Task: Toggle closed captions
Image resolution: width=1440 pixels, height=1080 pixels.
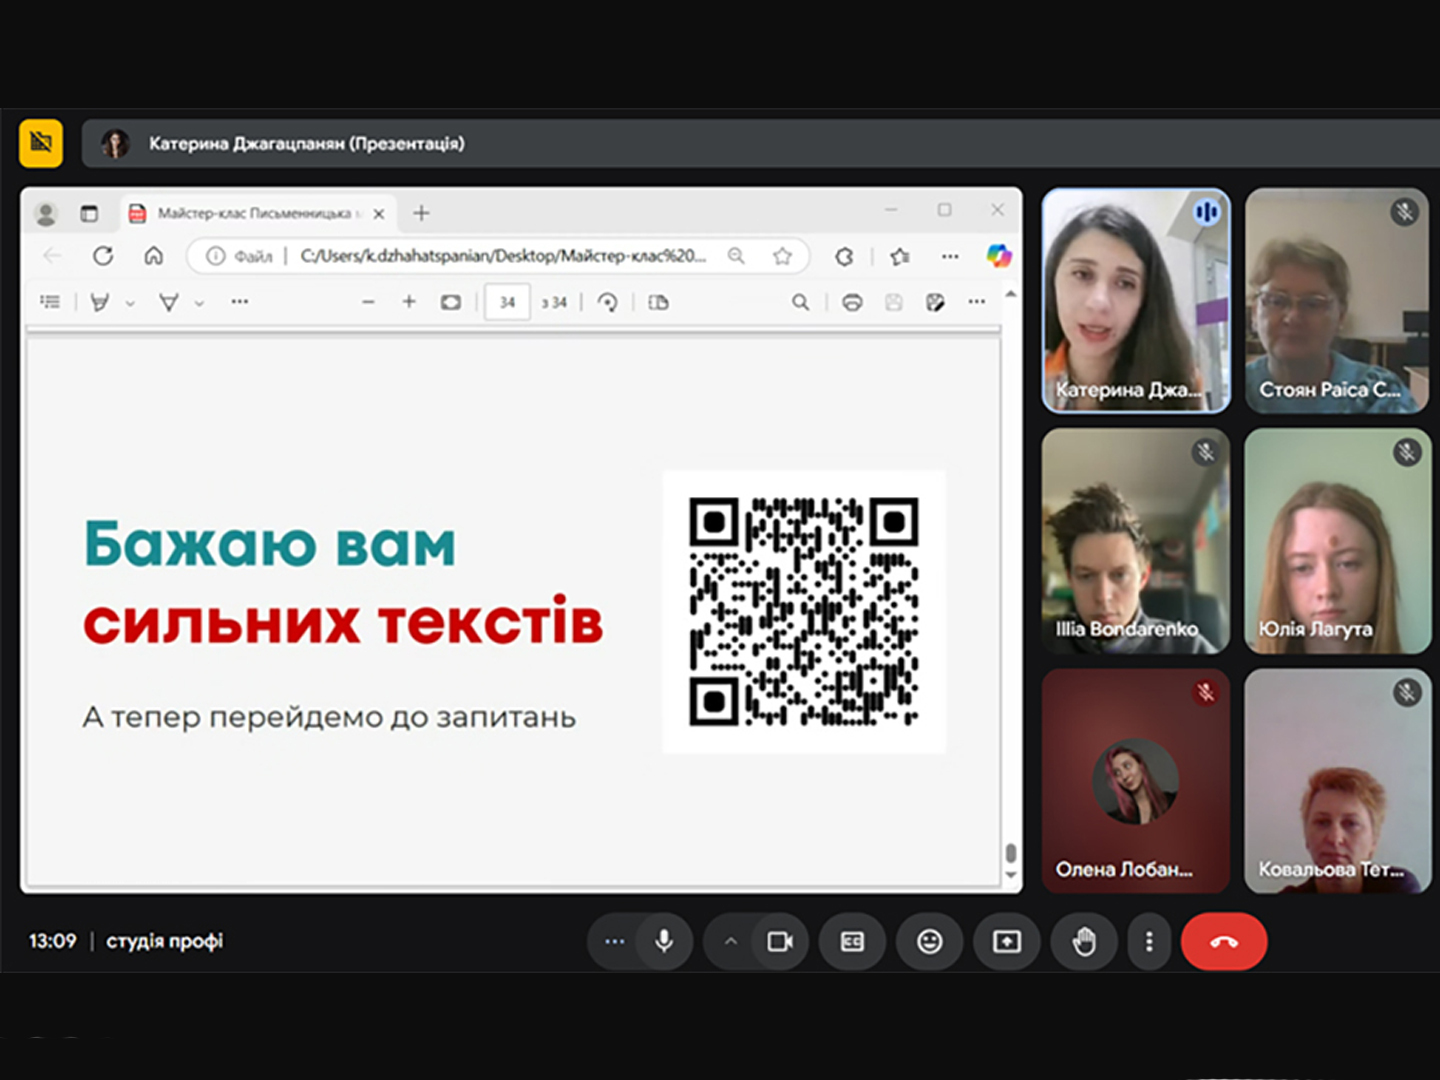Action: pos(852,941)
